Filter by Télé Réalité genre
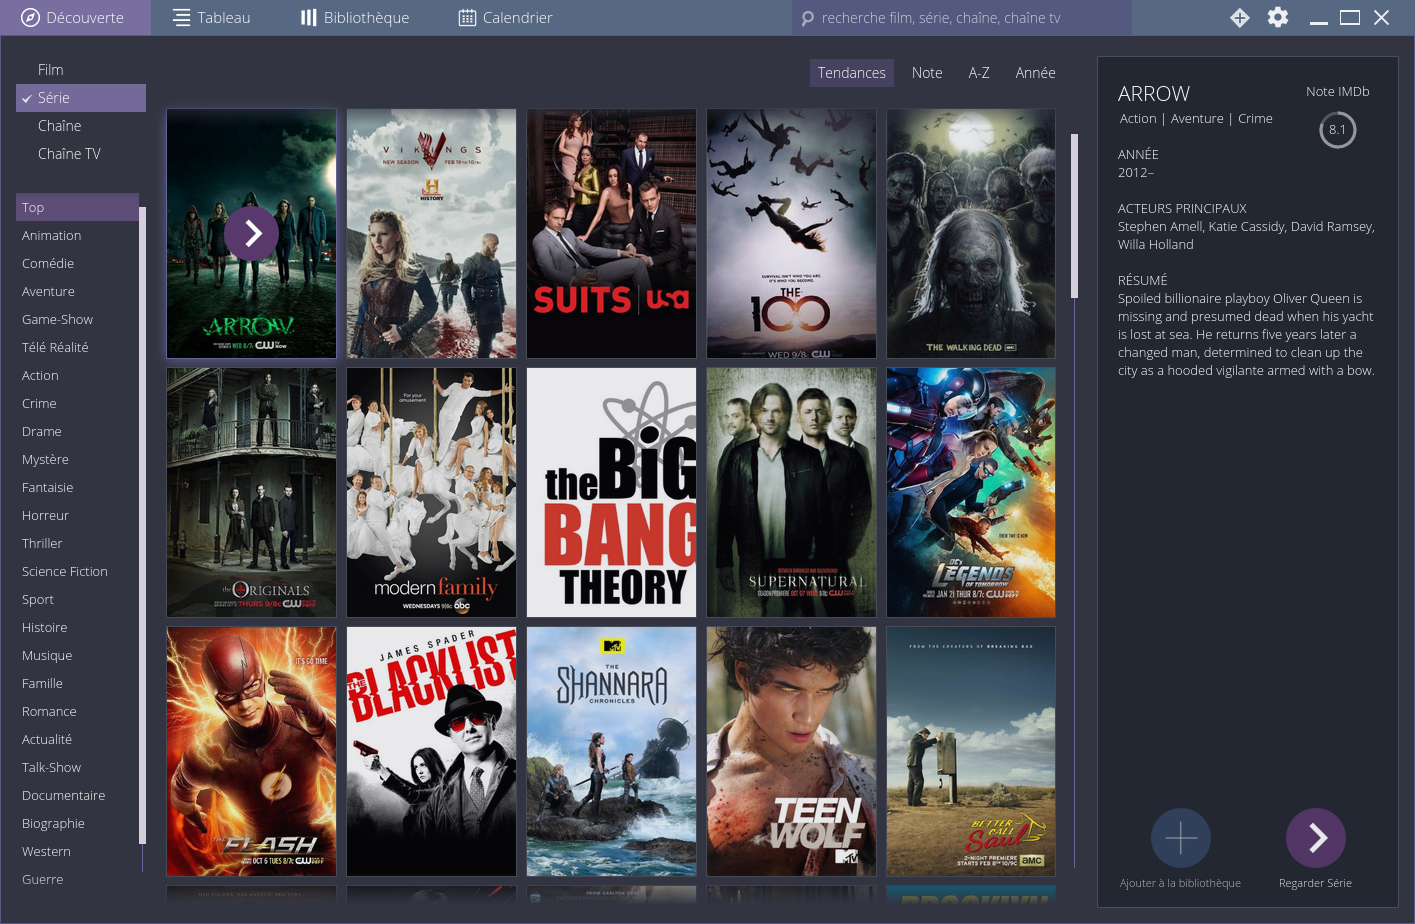 77,348
